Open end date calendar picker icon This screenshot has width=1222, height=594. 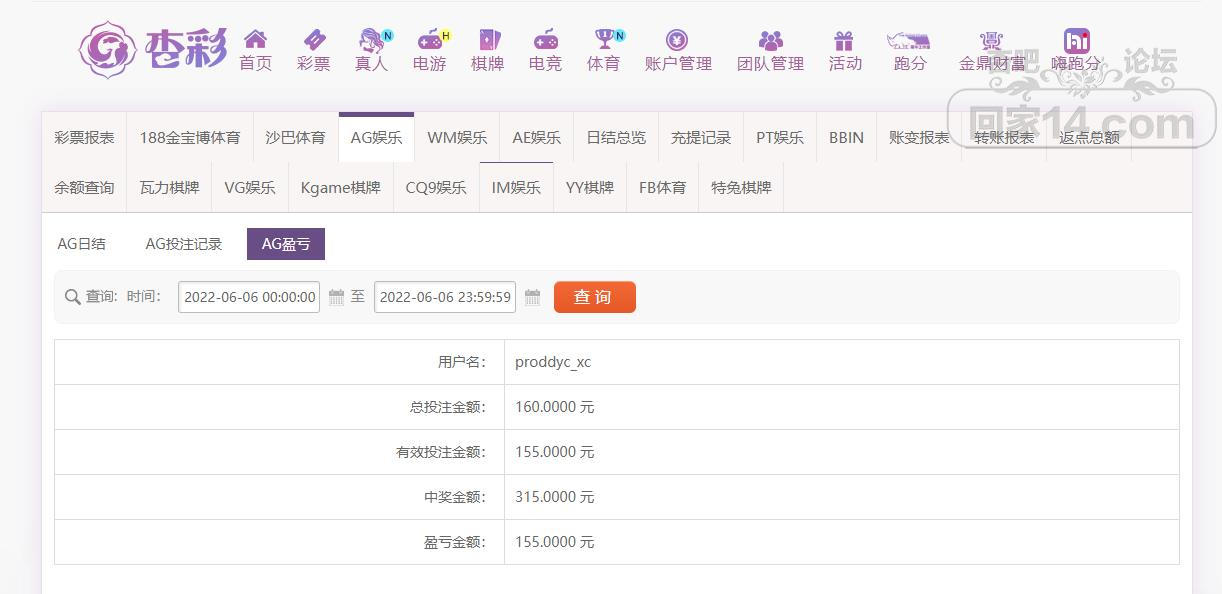click(532, 297)
